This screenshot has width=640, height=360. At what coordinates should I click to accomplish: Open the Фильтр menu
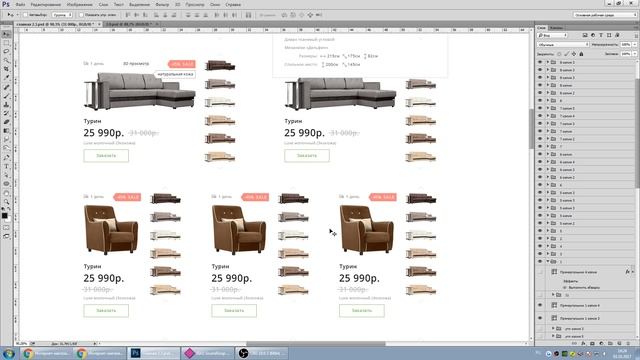pyautogui.click(x=162, y=4)
